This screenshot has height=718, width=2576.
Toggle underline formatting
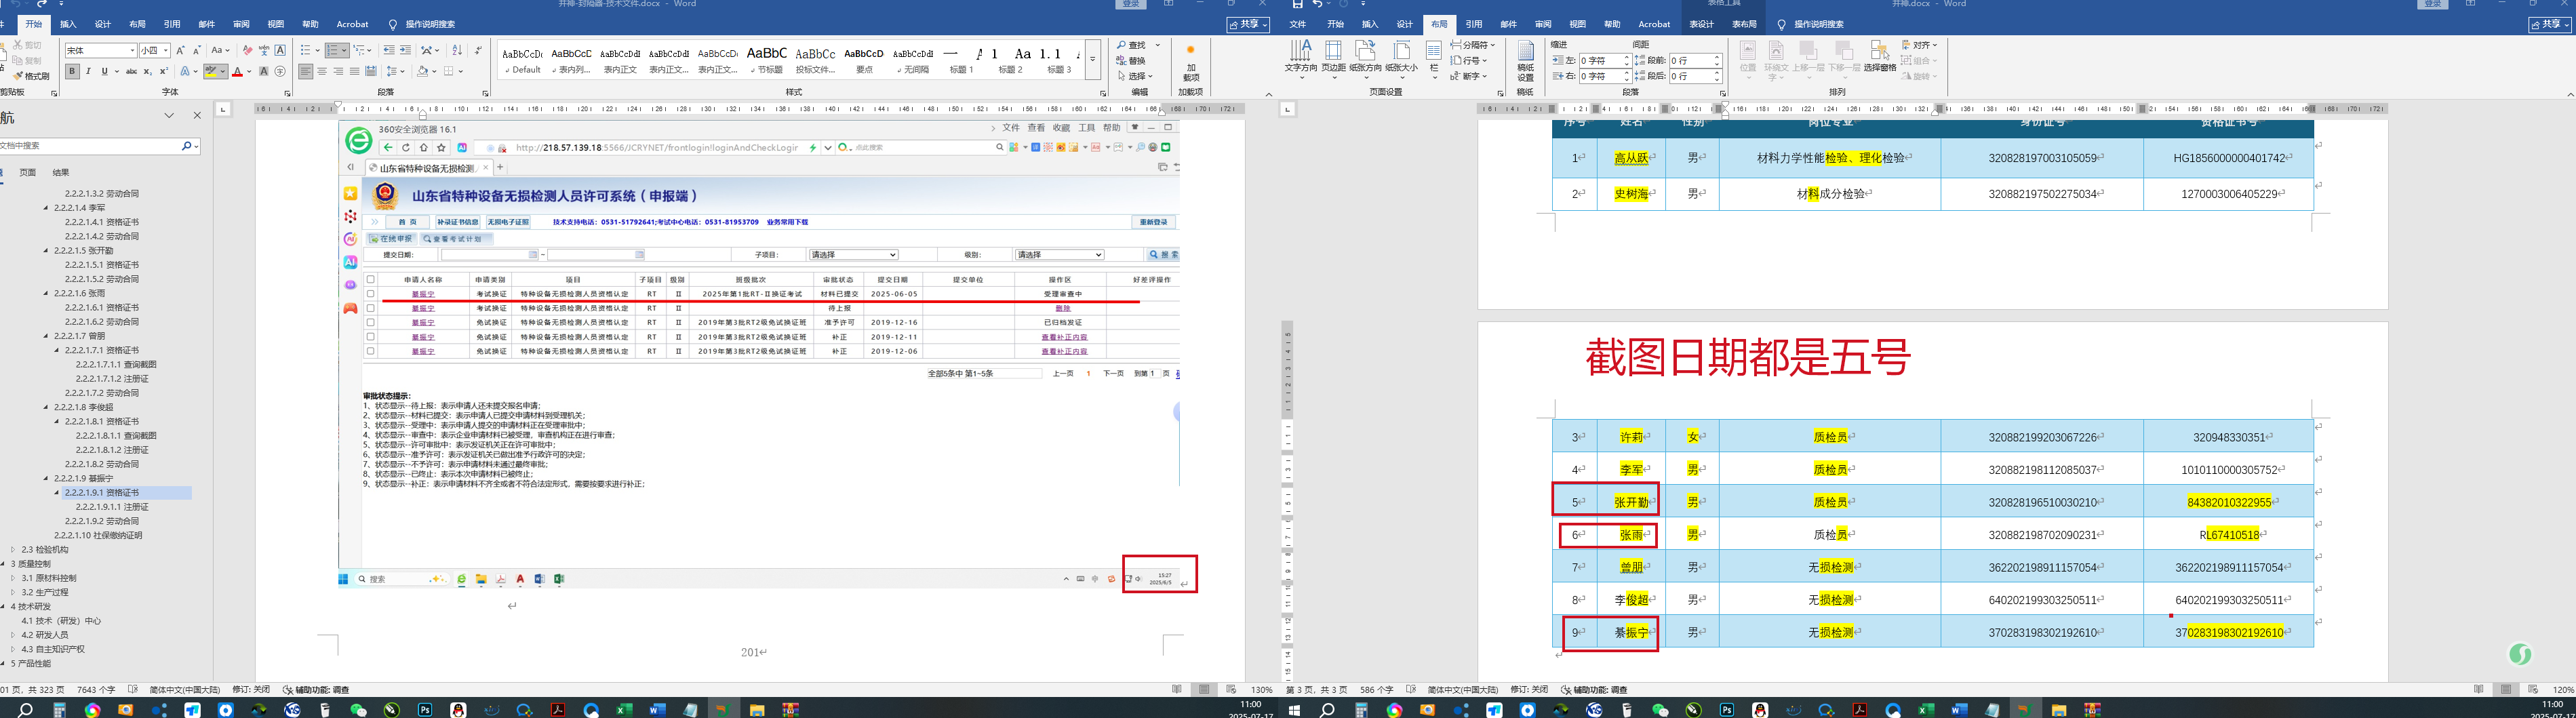click(104, 72)
